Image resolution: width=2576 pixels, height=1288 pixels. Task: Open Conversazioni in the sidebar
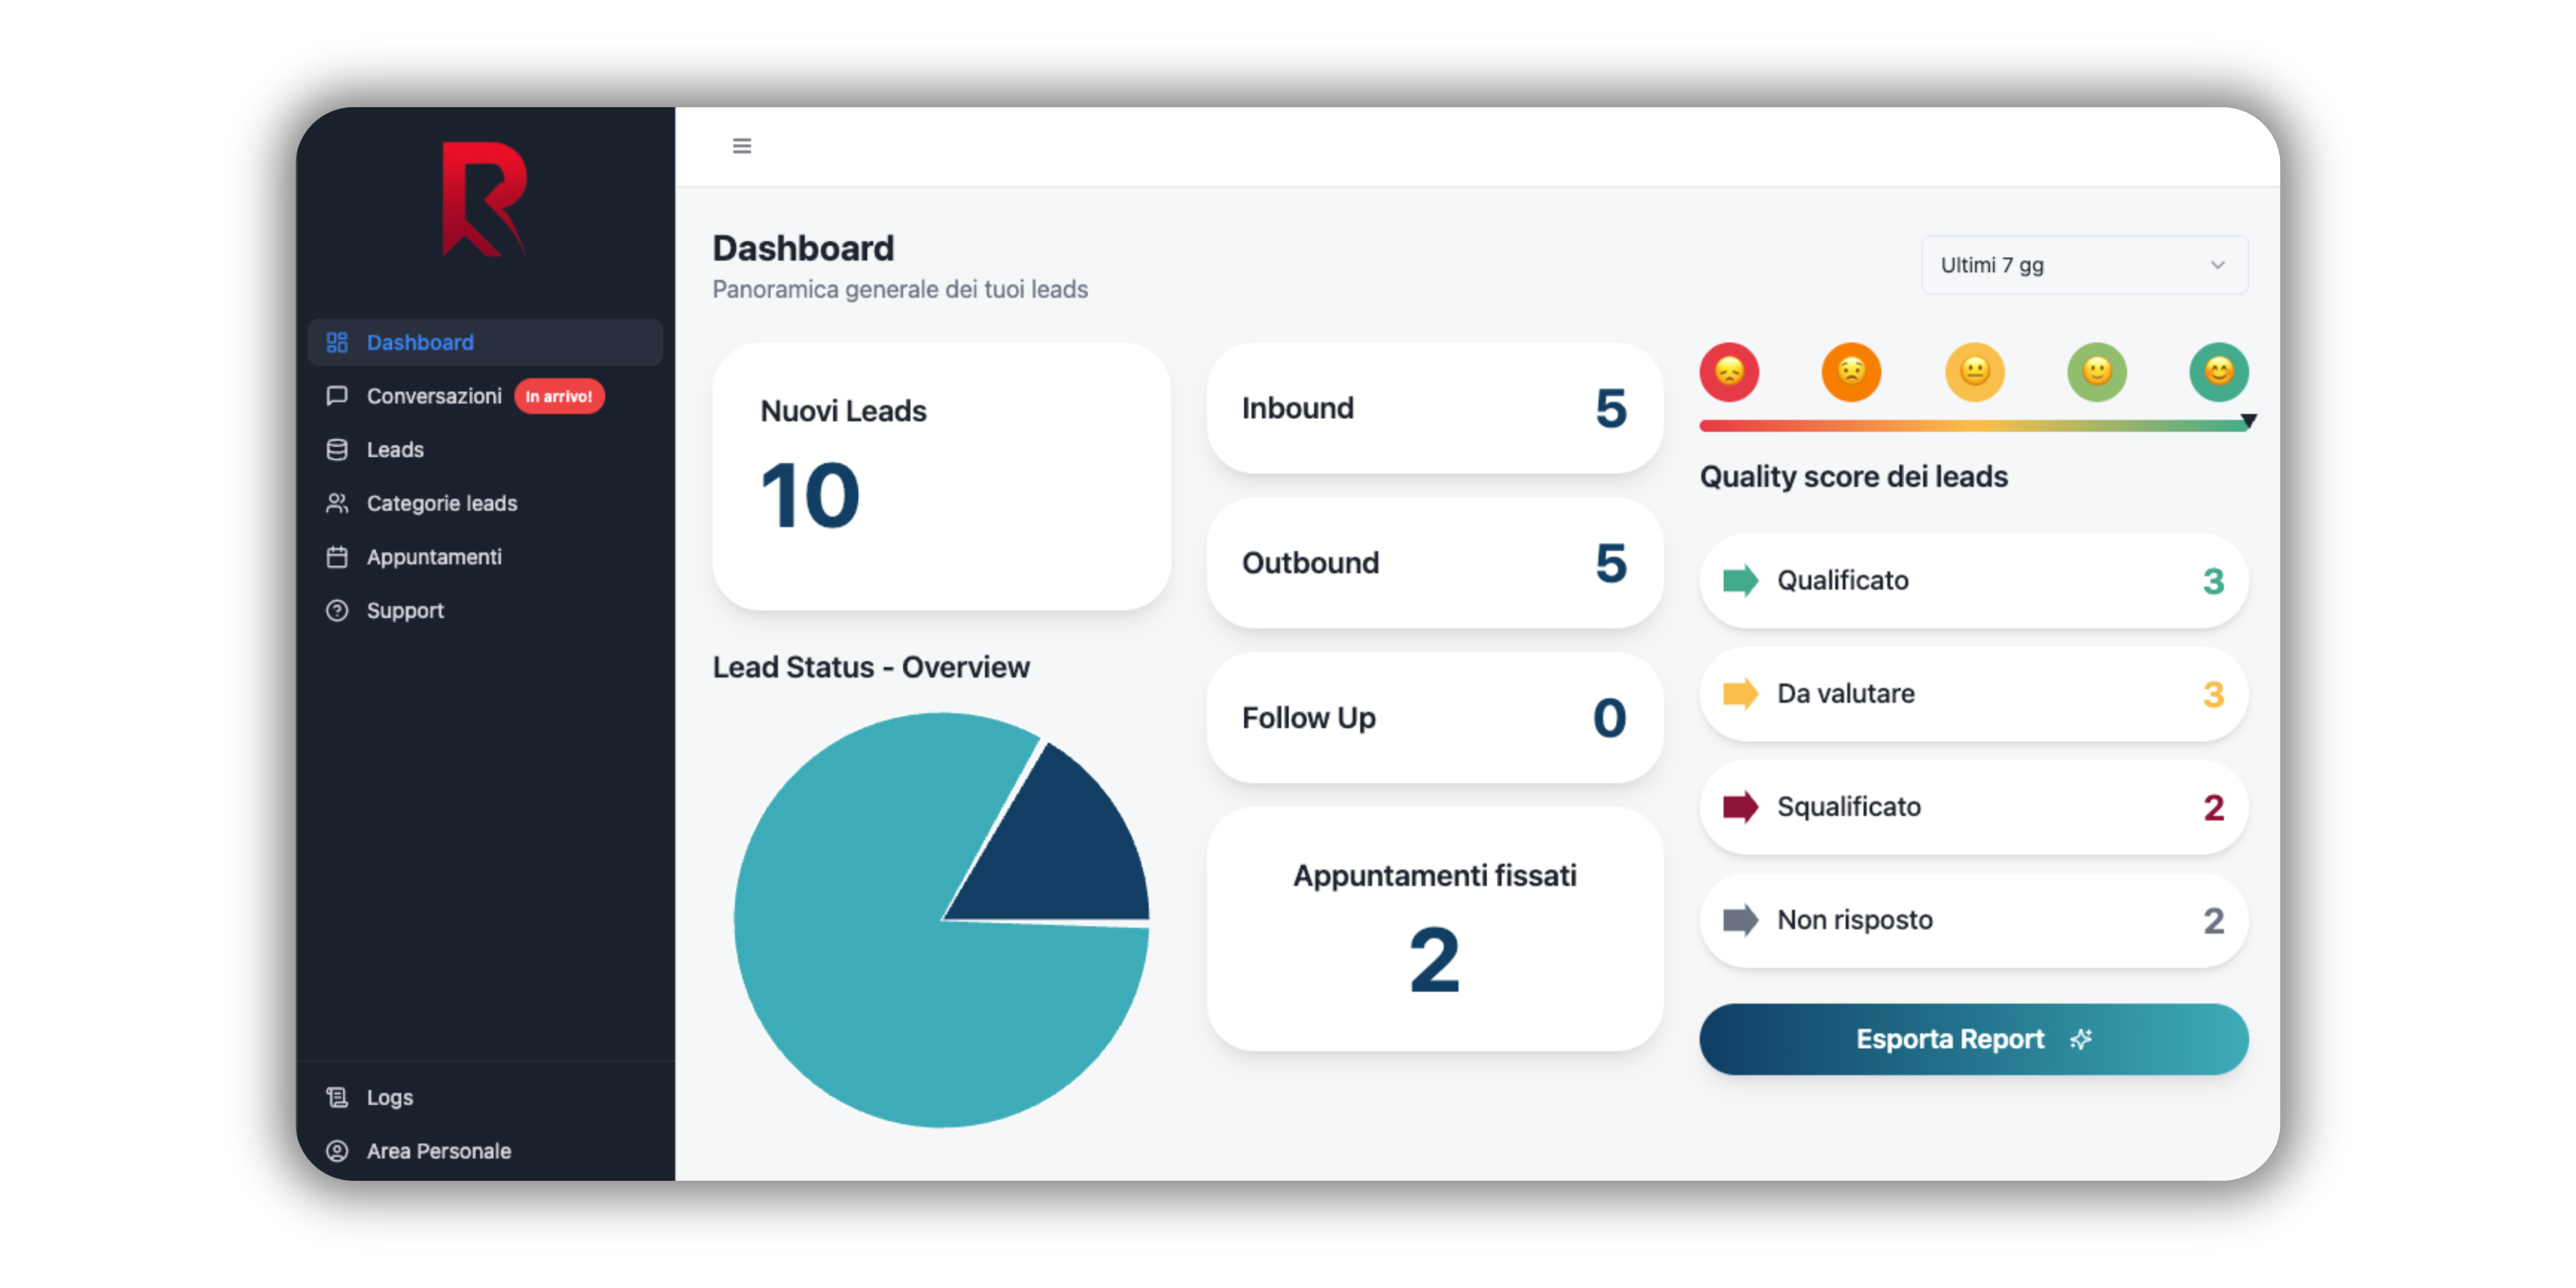433,396
